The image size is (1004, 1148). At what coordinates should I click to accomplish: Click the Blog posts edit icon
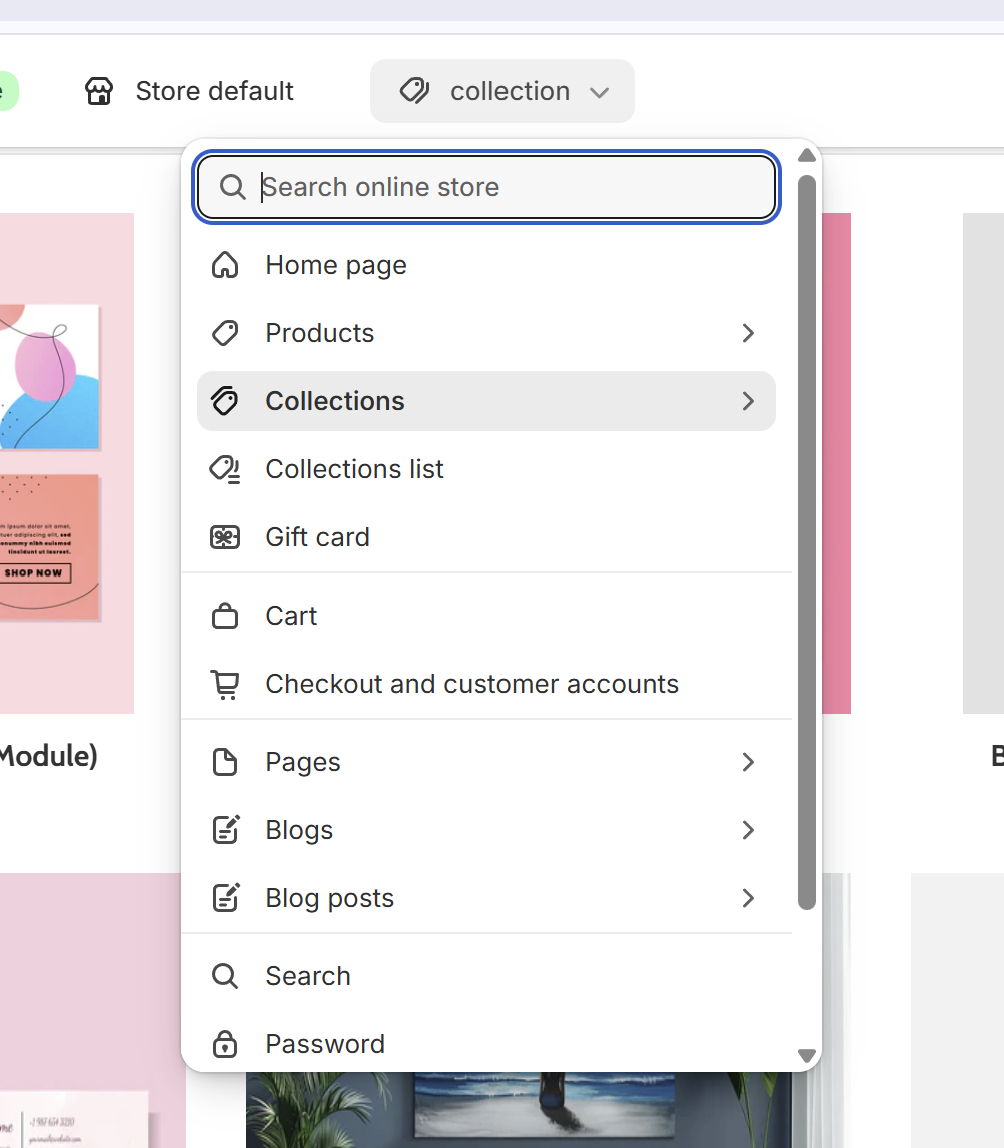[225, 898]
